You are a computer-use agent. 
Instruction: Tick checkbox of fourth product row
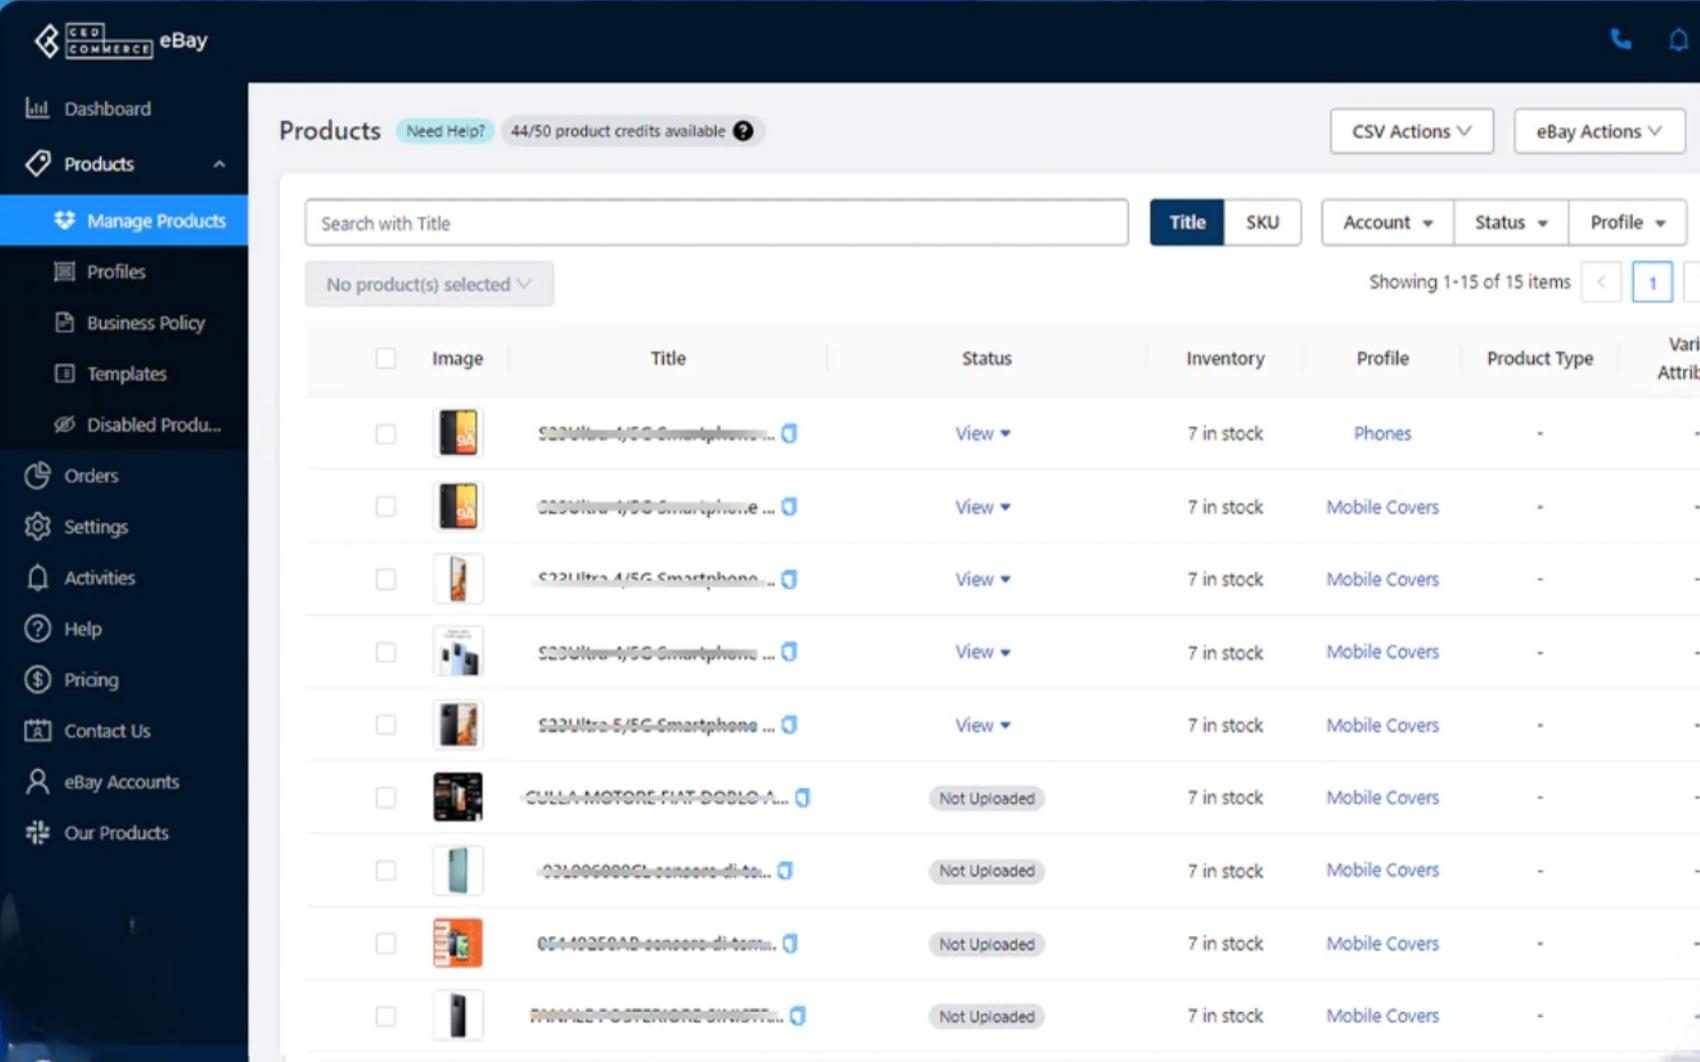click(386, 652)
